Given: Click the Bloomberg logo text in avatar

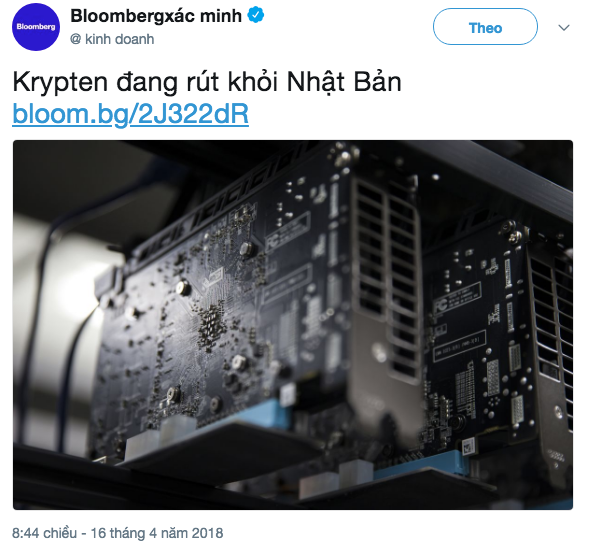Looking at the screenshot, I should click(36, 27).
